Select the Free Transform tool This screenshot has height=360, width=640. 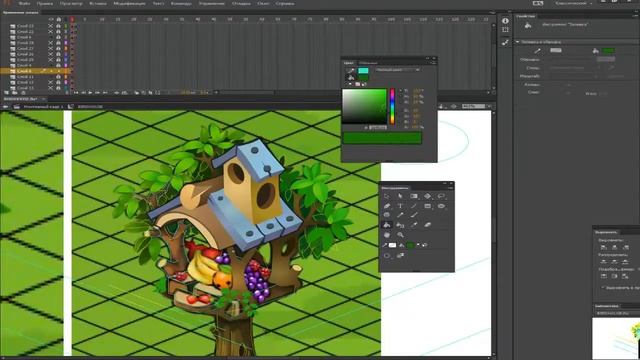[414, 196]
